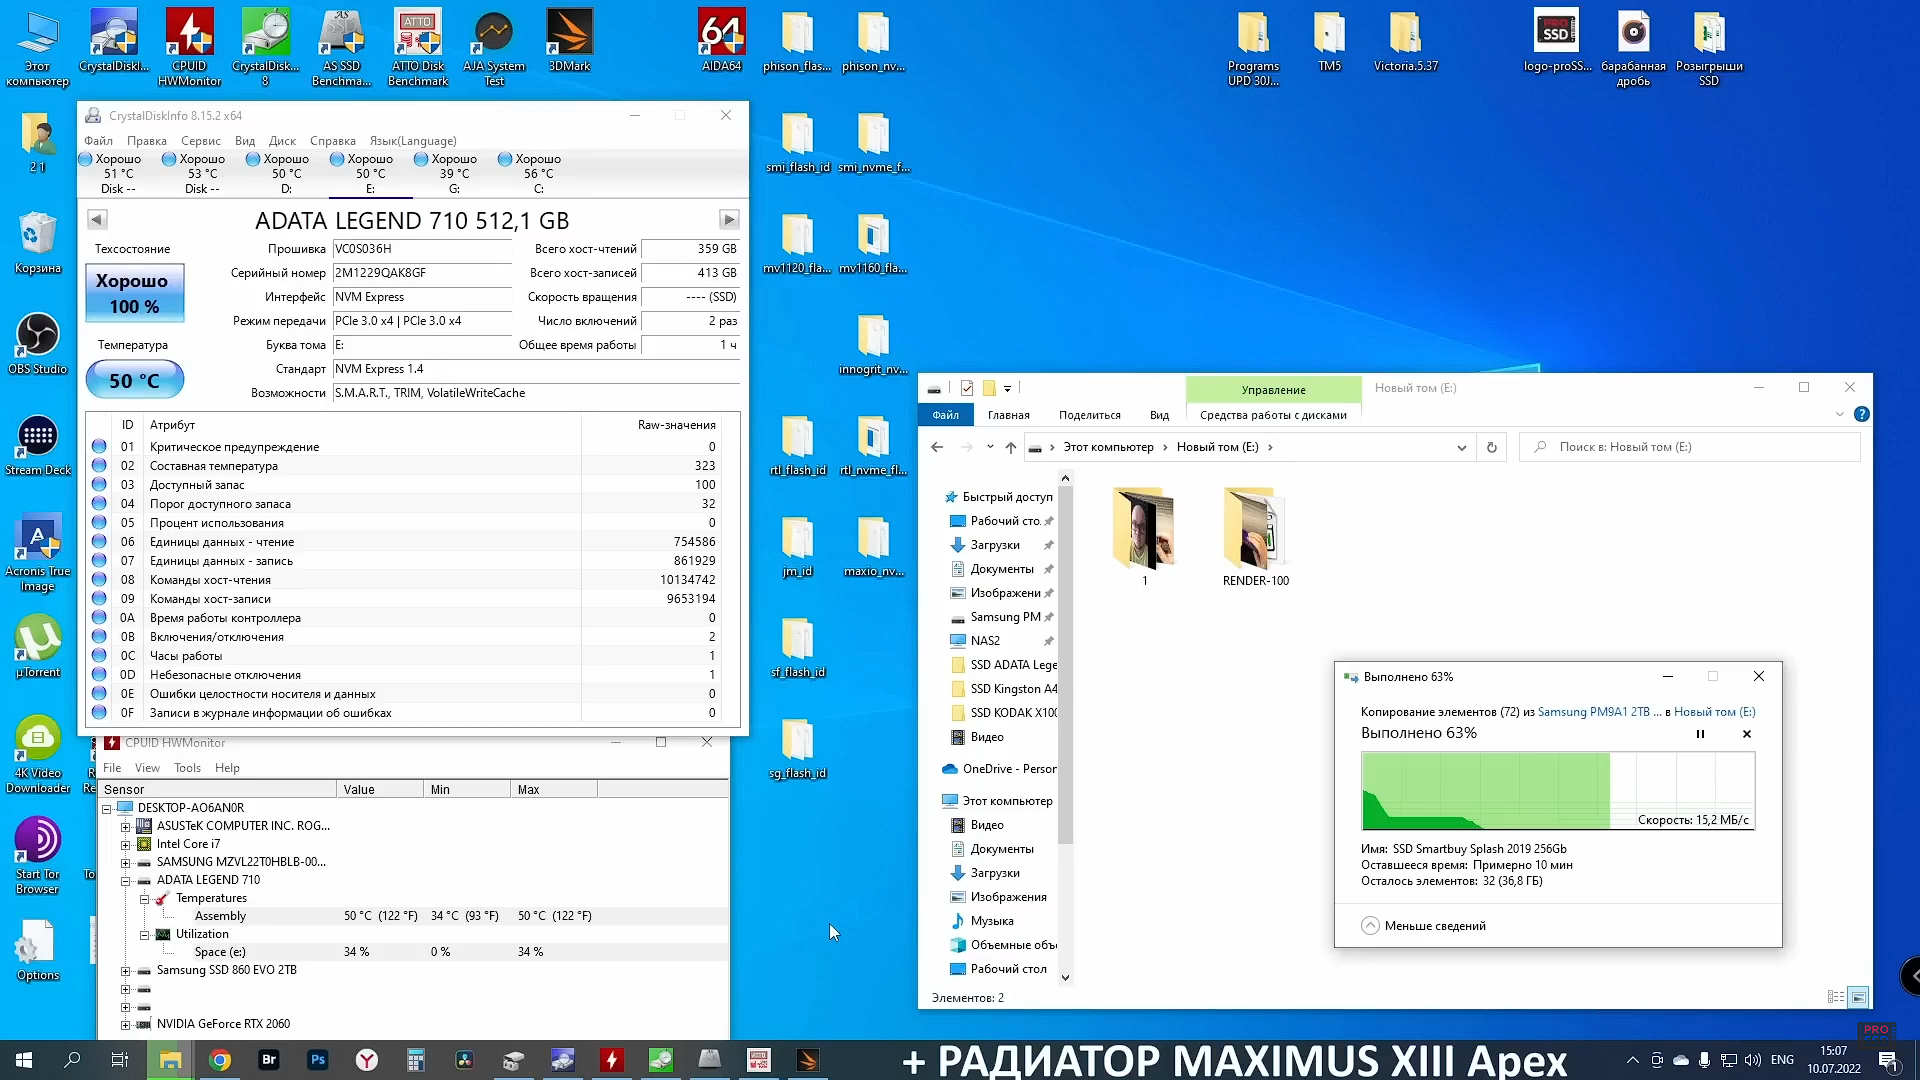Open Tools menu in HWMonitor
The image size is (1920, 1080).
coord(187,768)
